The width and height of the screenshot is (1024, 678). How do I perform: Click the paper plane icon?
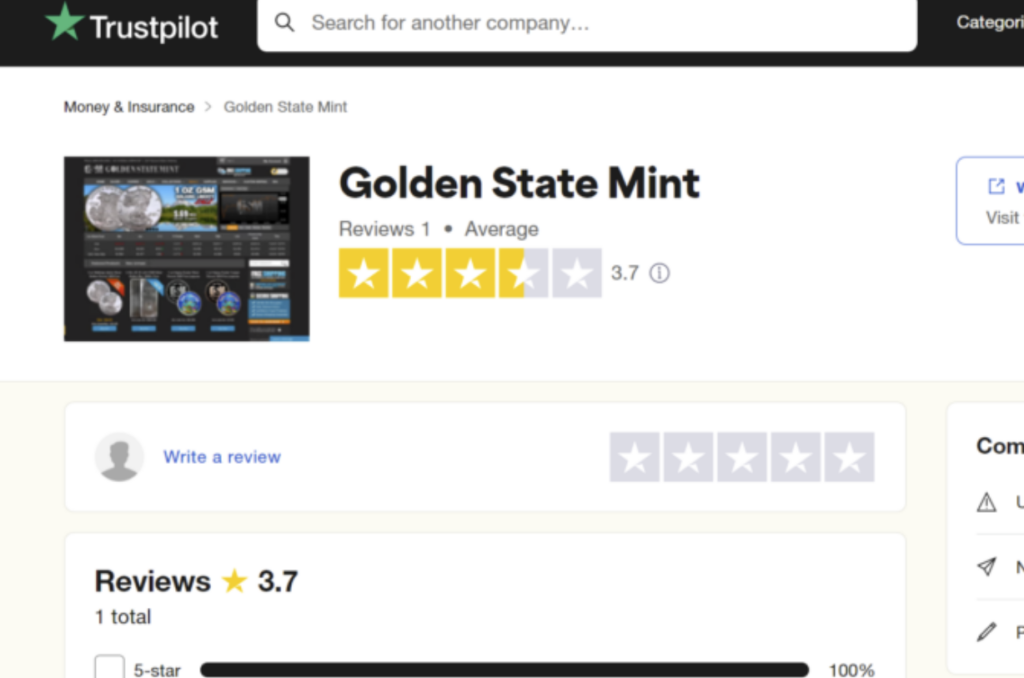(986, 566)
